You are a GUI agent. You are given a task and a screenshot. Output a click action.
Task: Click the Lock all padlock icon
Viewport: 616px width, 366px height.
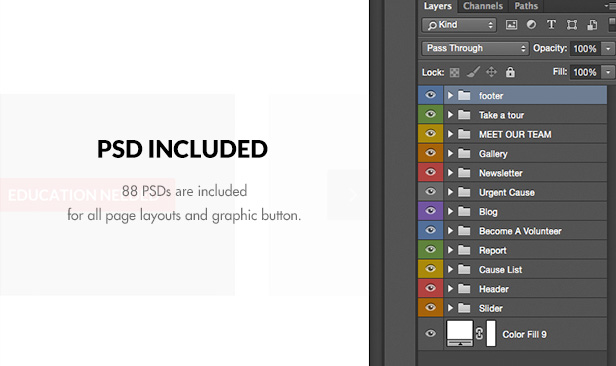(510, 72)
